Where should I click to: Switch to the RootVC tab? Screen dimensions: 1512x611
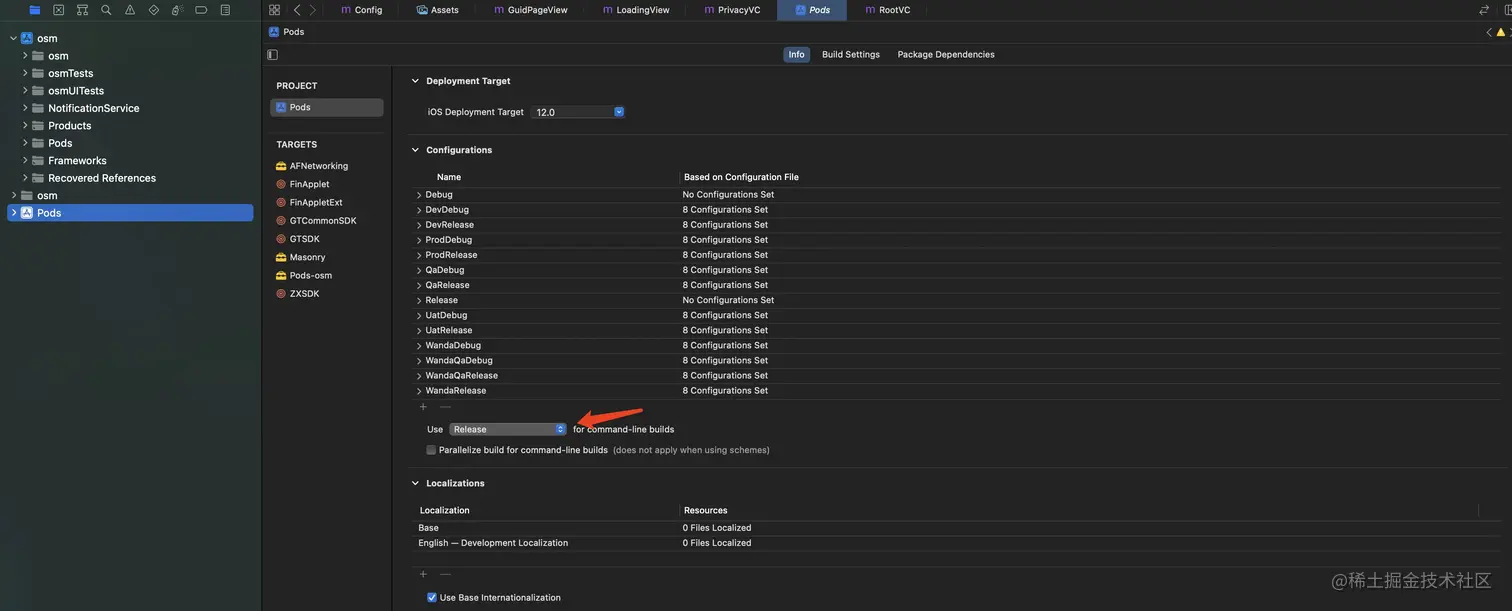click(887, 10)
